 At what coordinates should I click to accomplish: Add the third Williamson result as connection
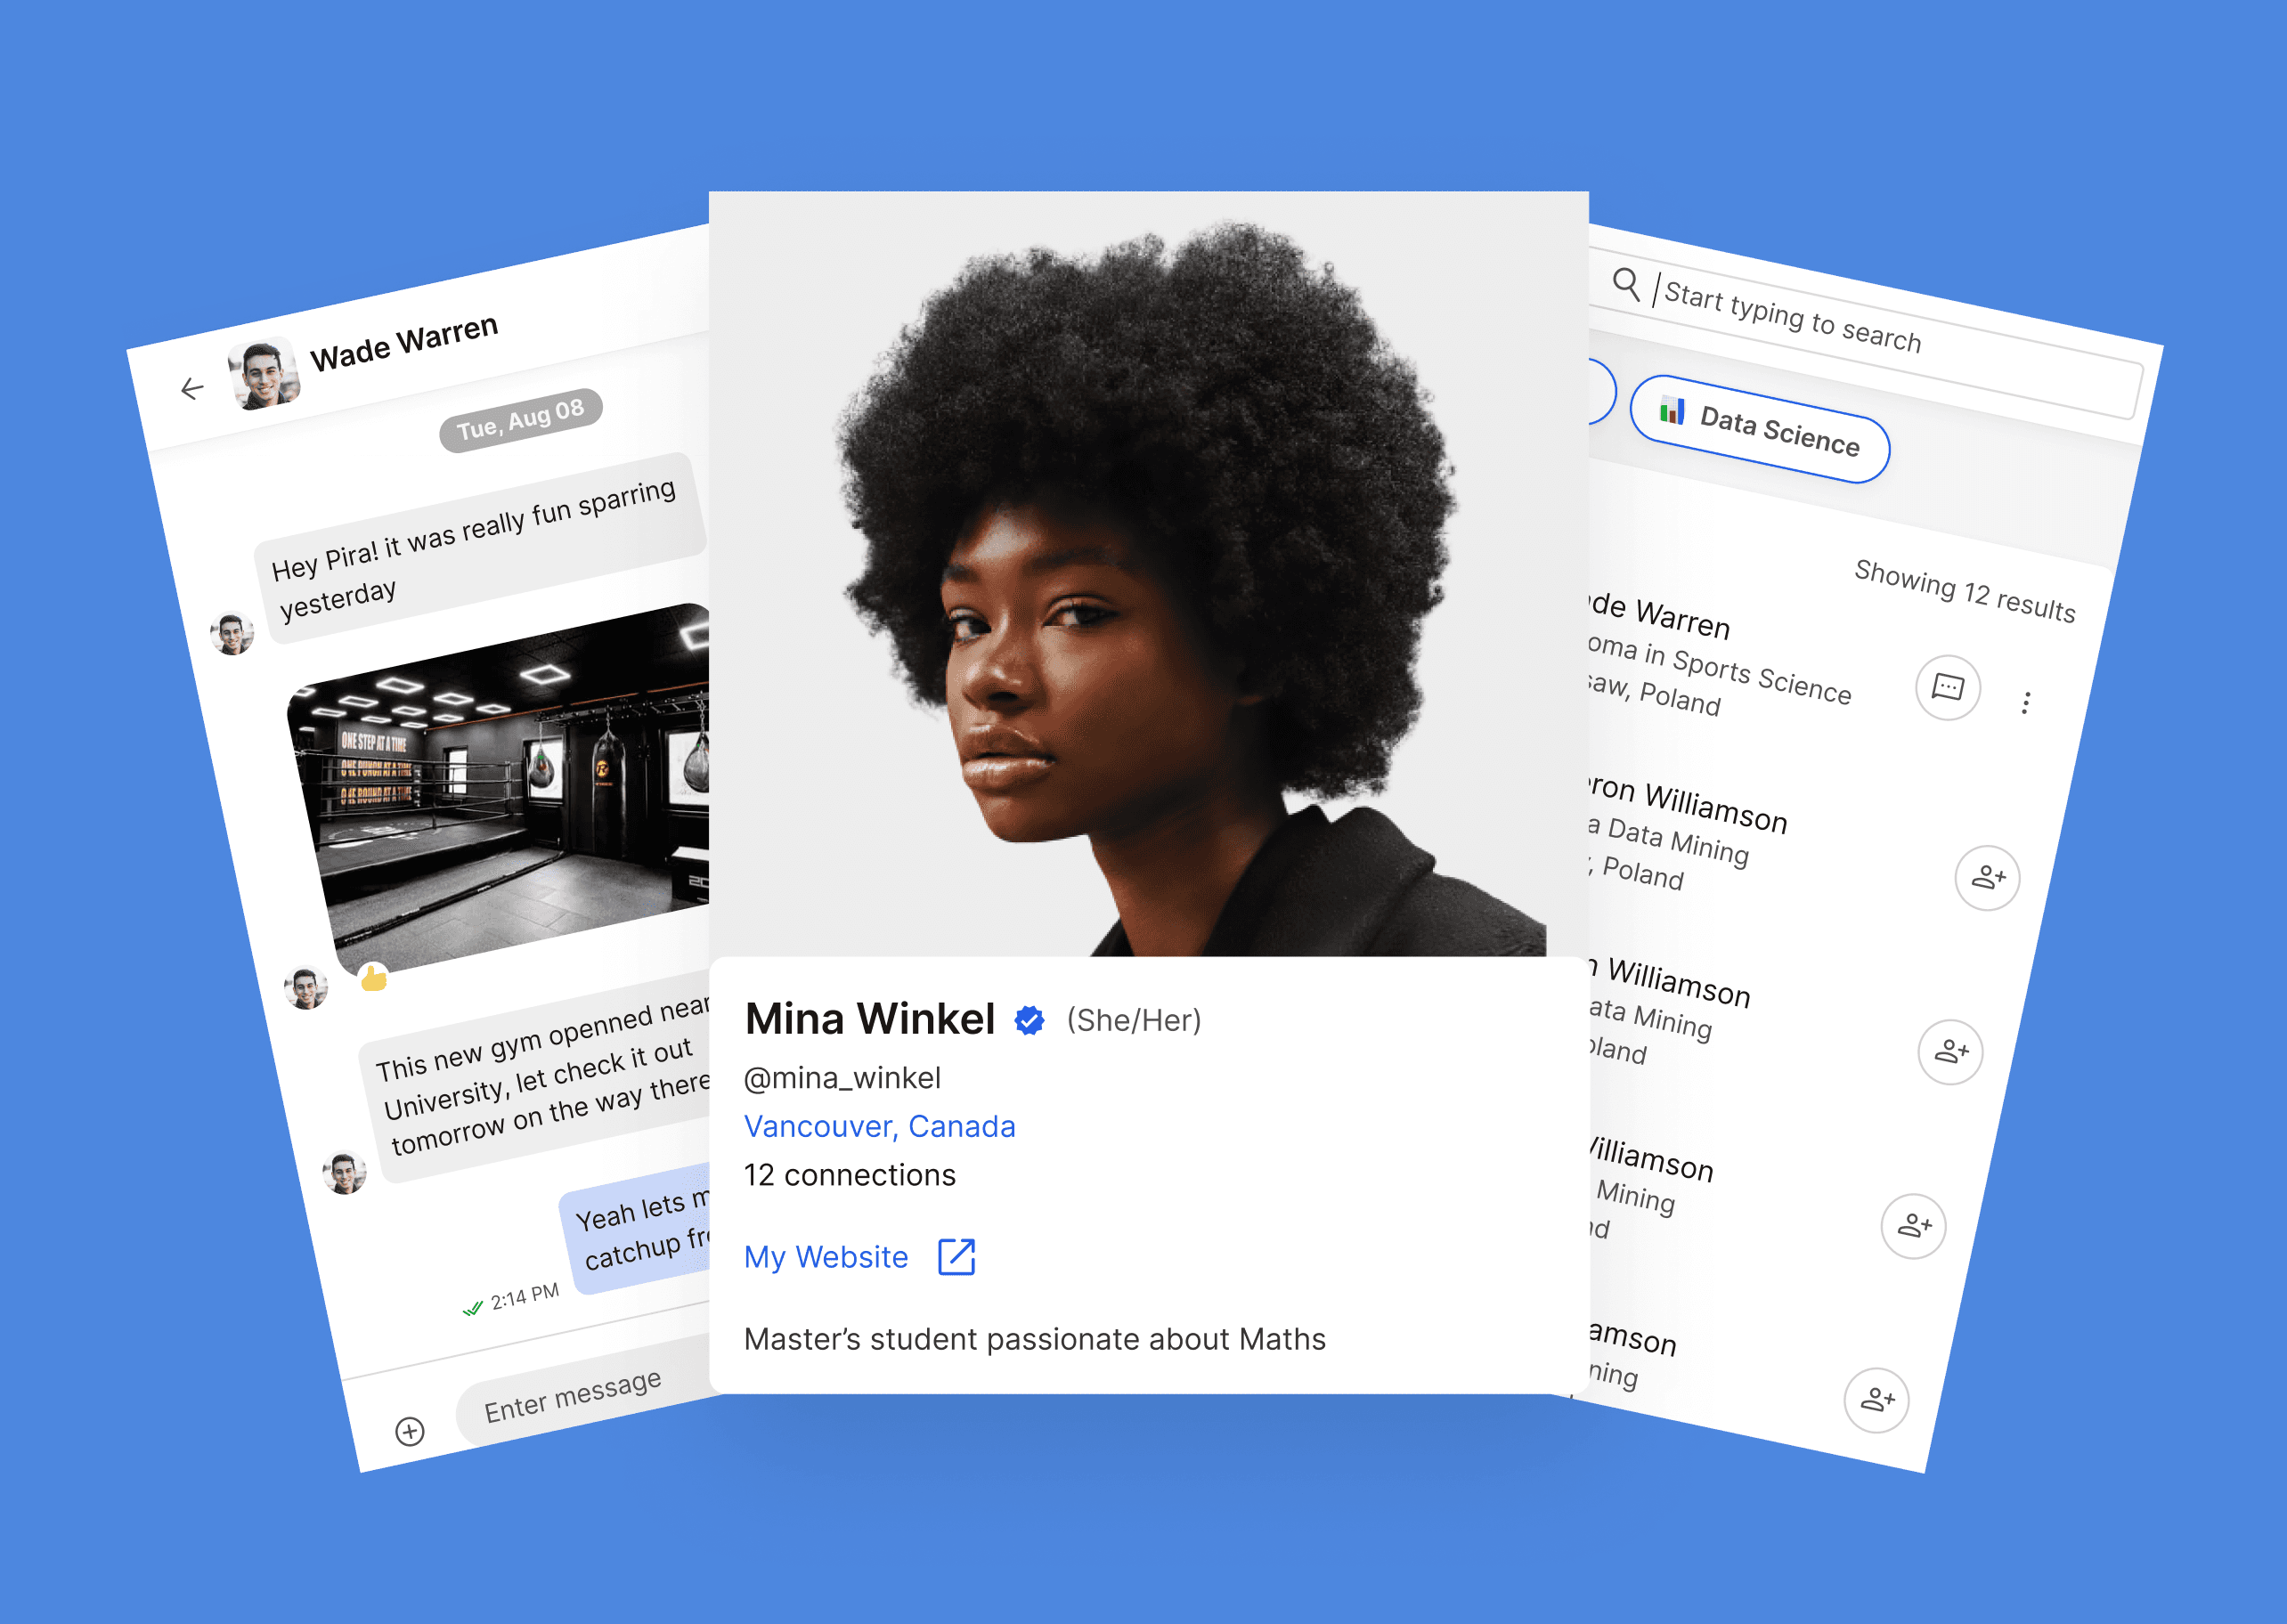[1913, 1226]
